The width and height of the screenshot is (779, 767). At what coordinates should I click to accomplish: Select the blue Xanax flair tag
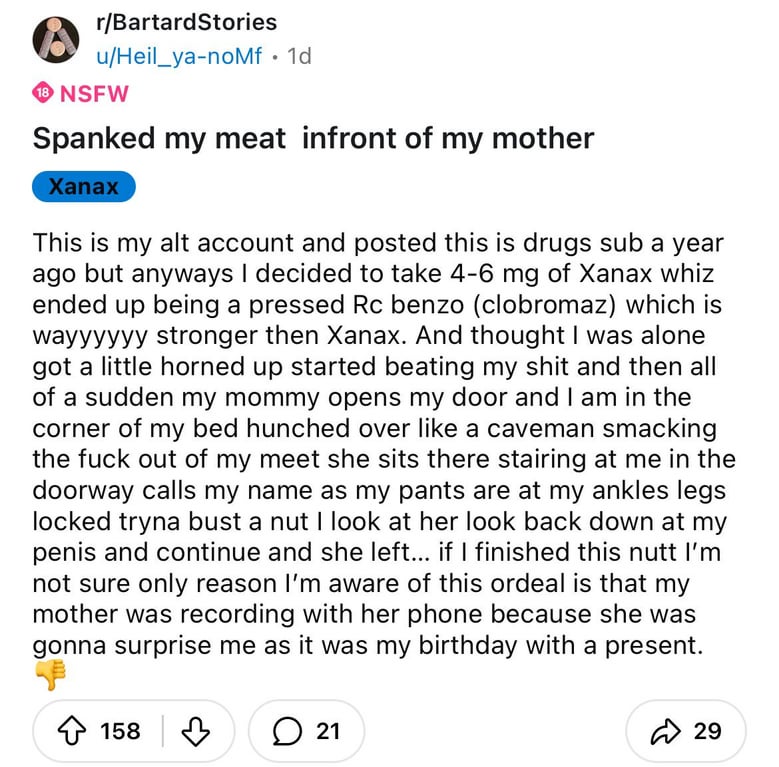[83, 187]
